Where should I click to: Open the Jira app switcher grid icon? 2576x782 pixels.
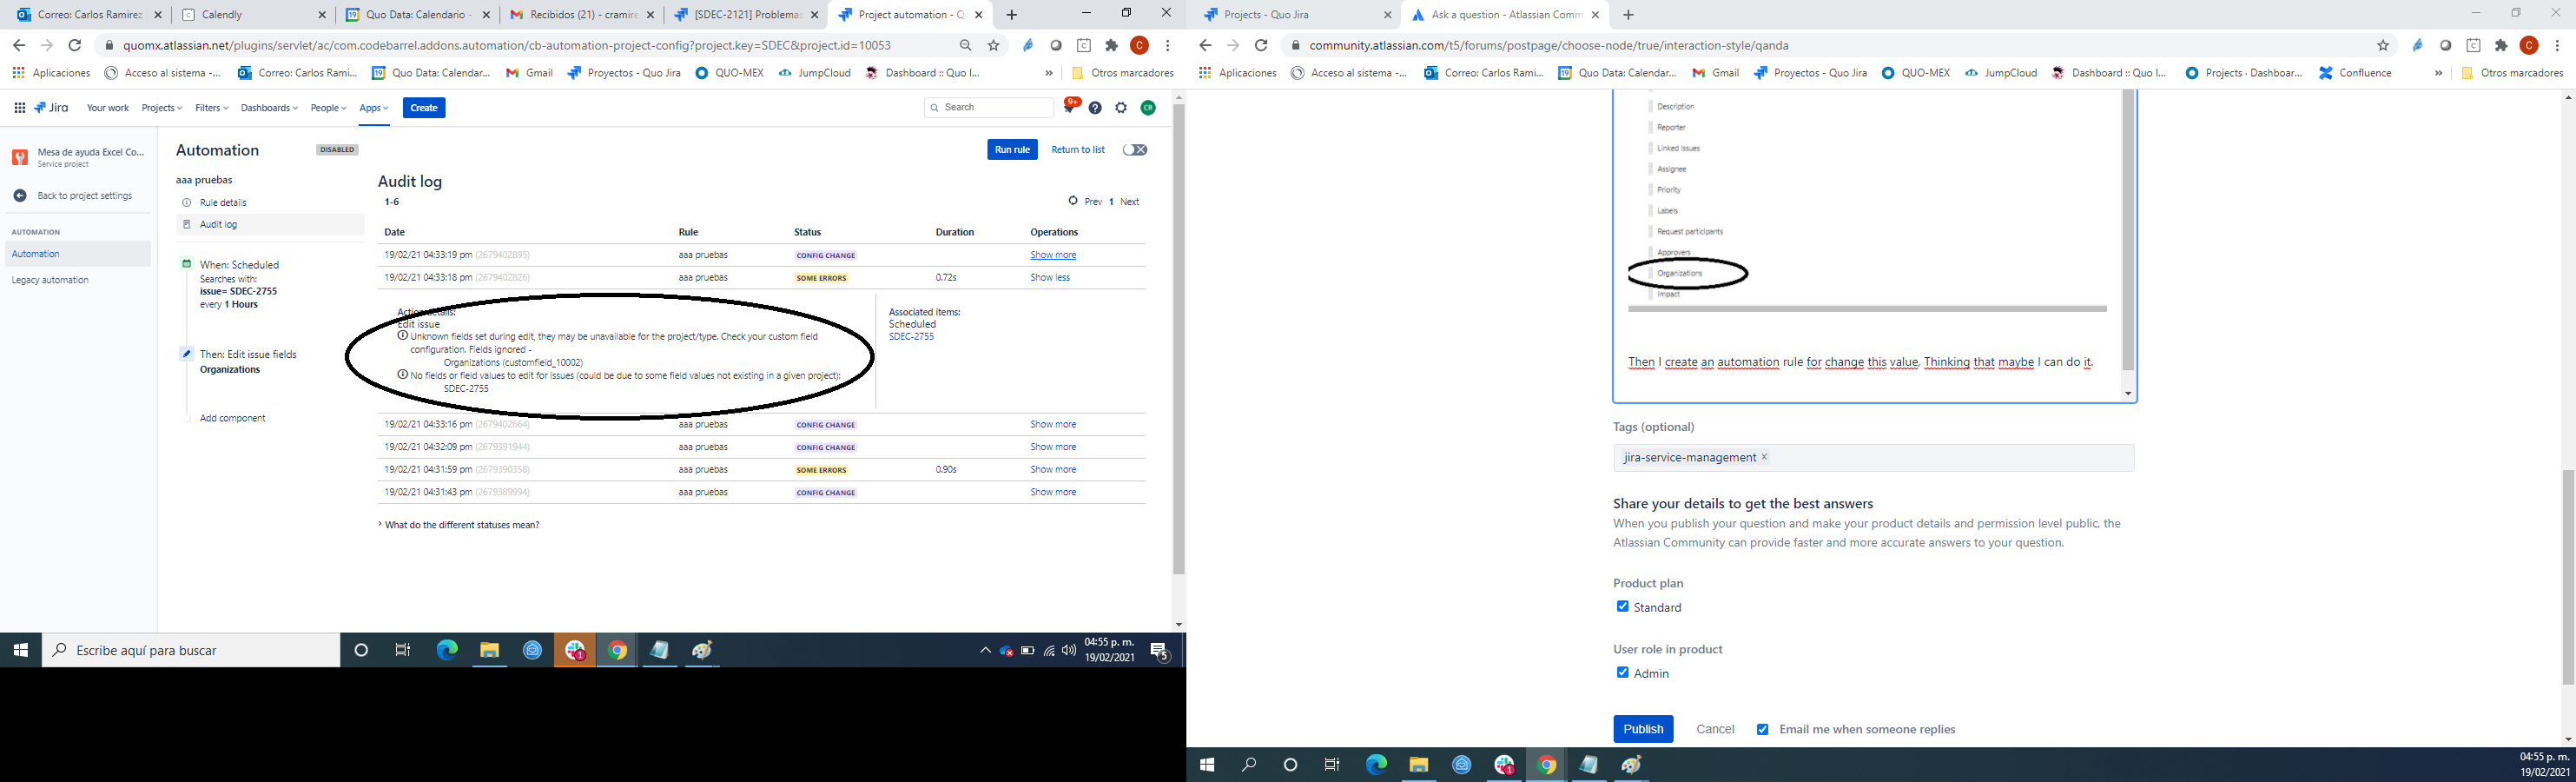[19, 108]
